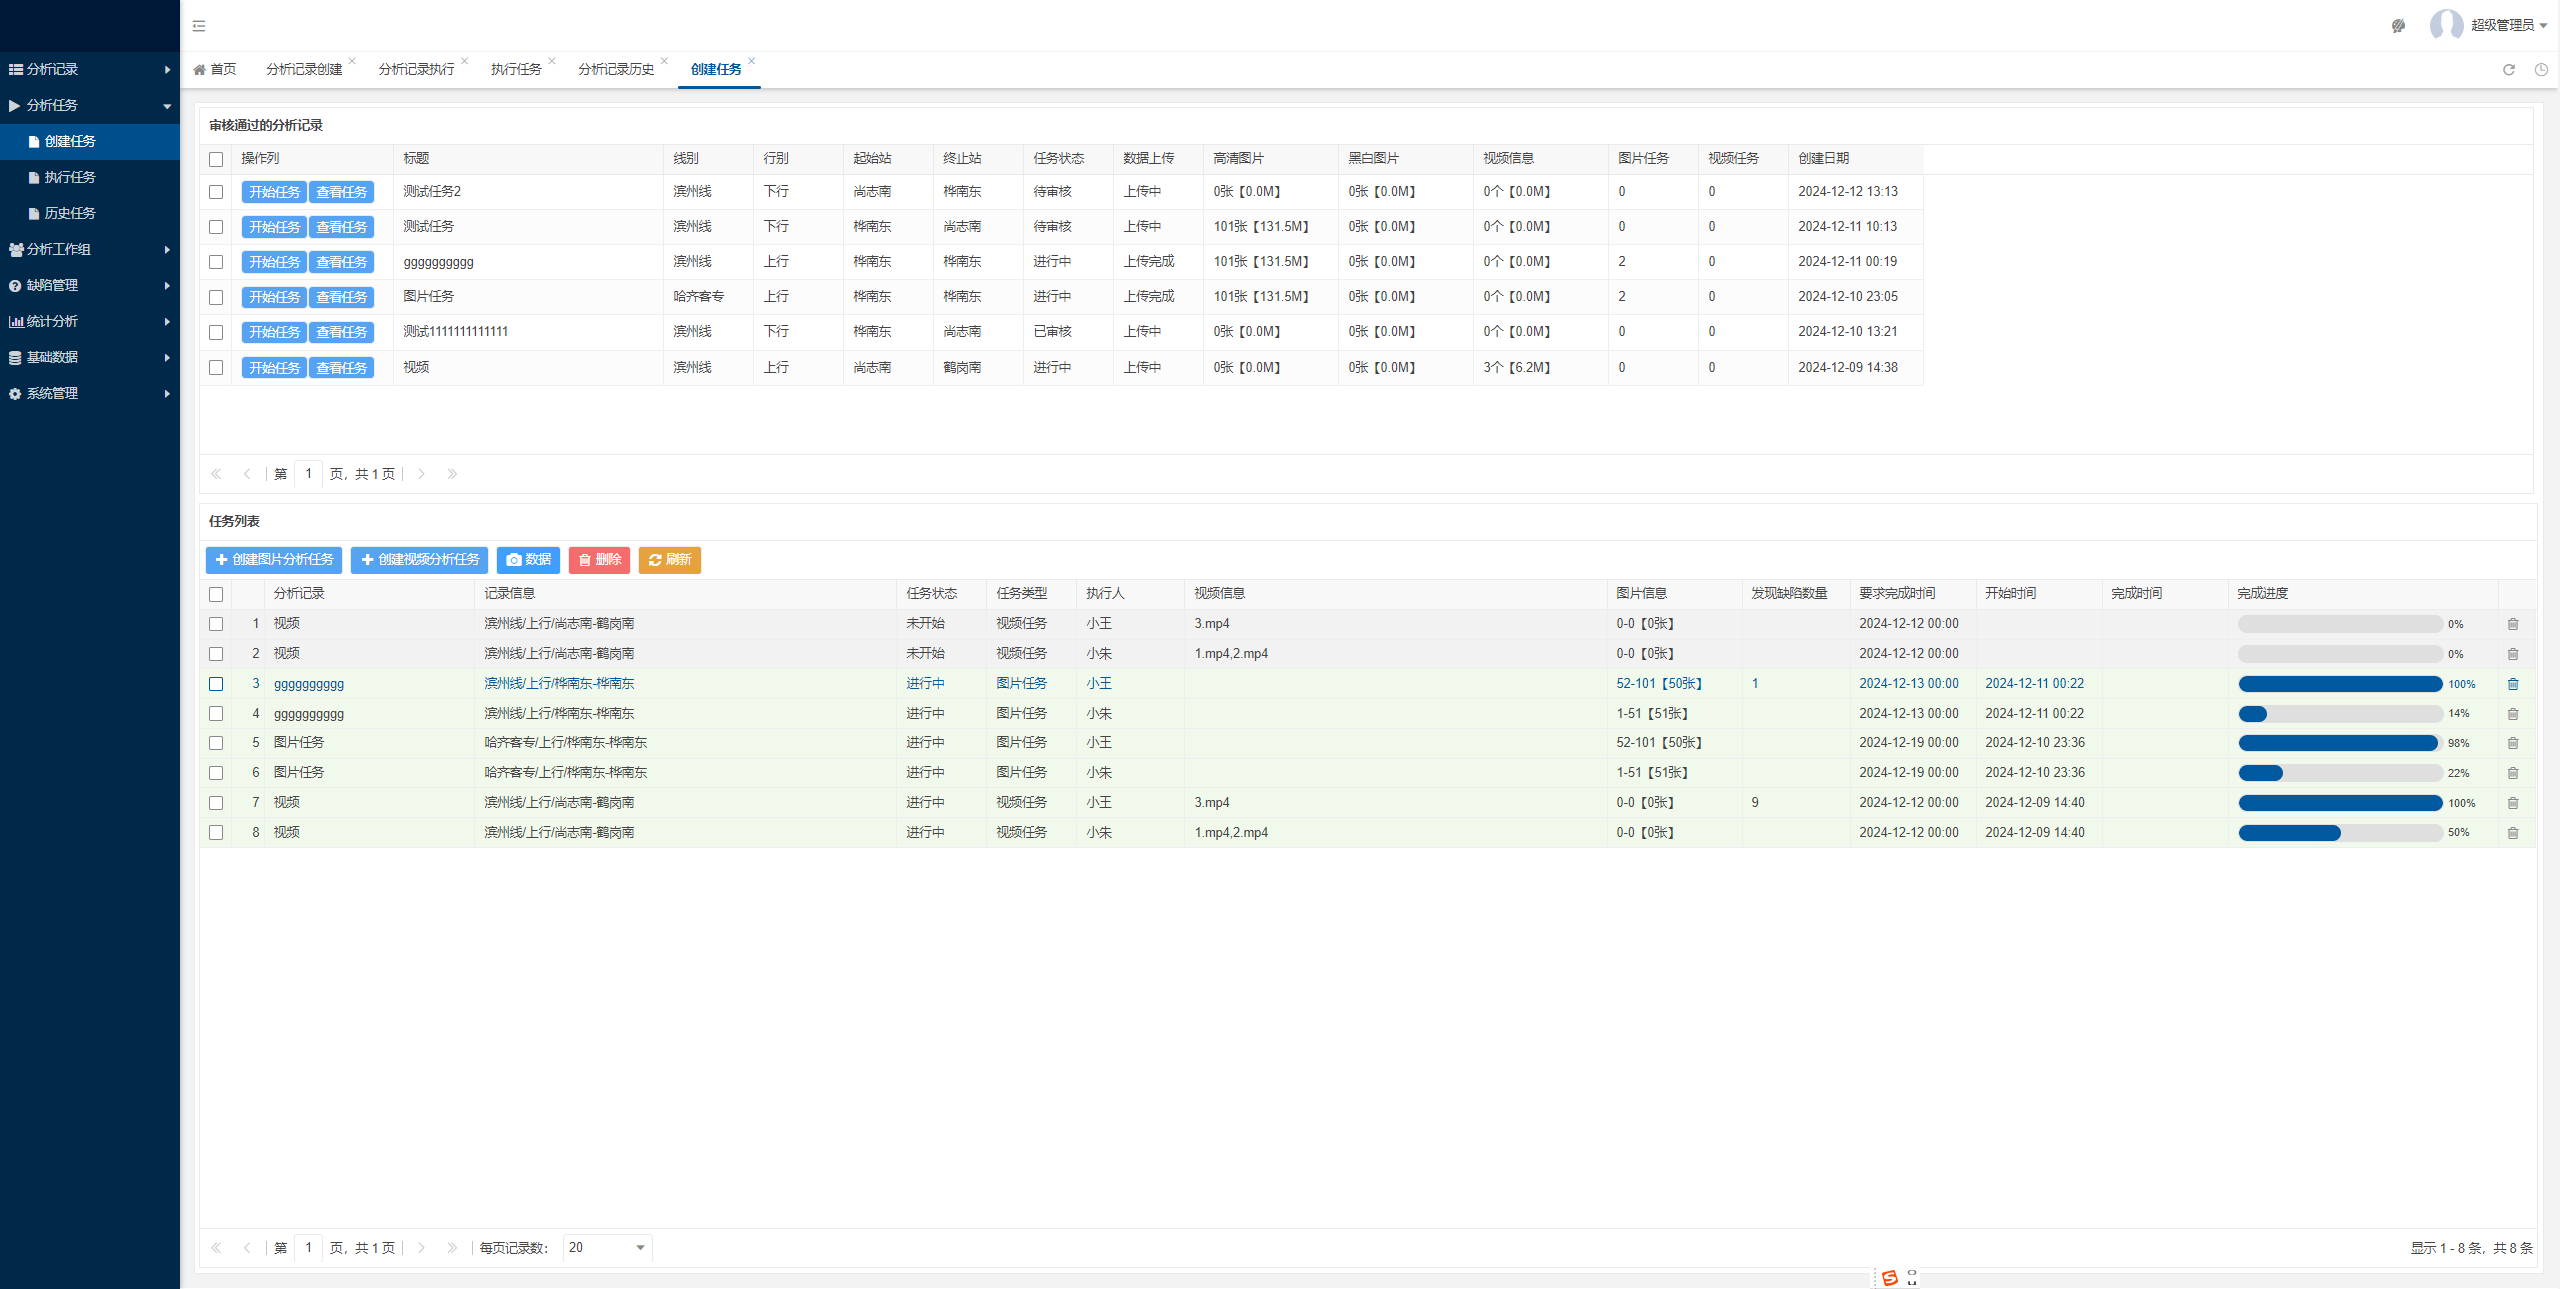Switch to the 分析记录执行 tab

point(416,69)
